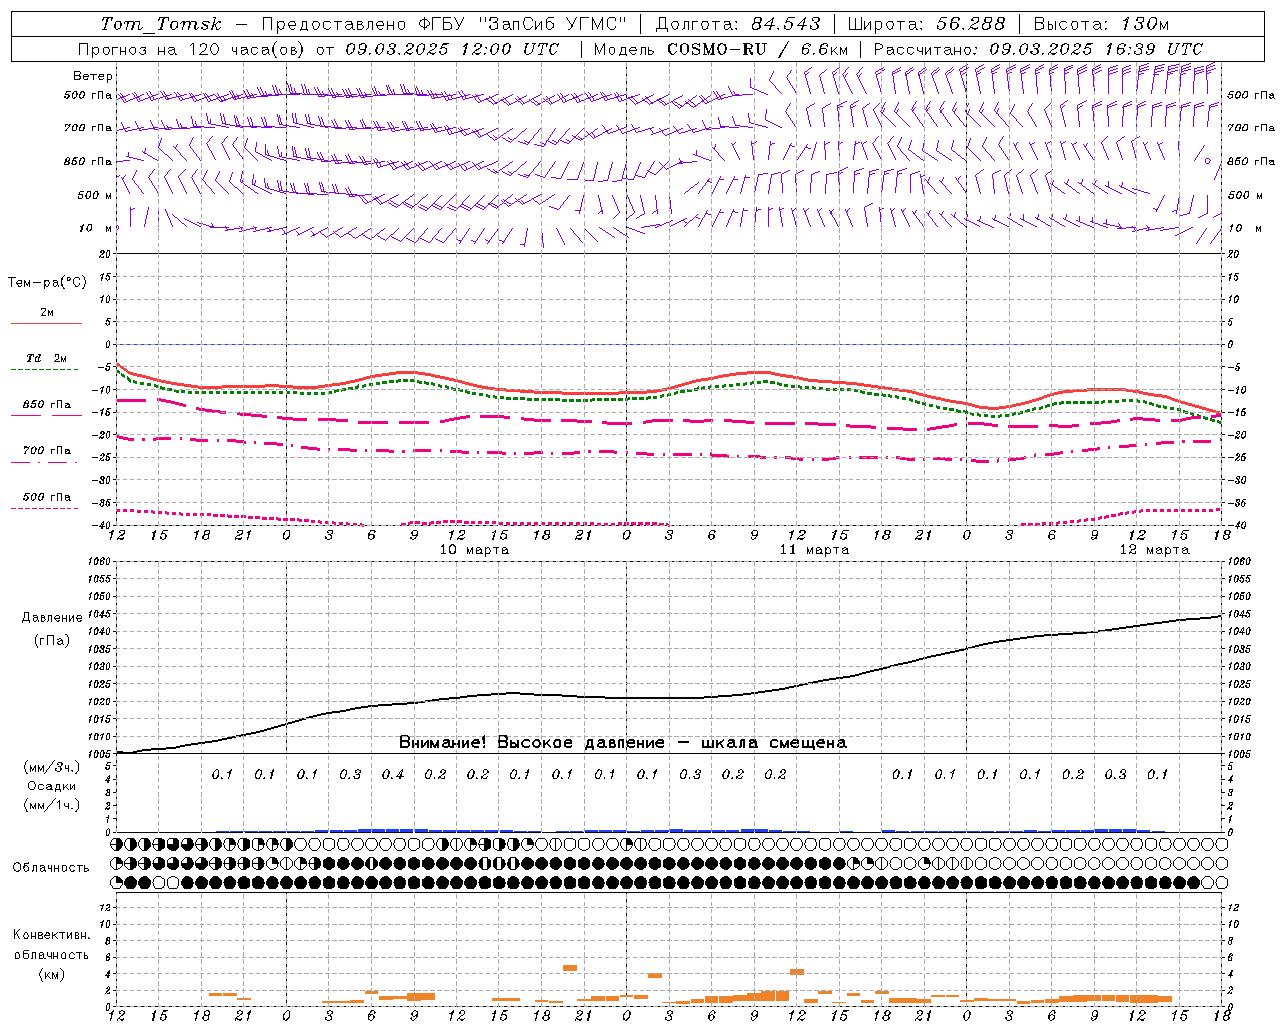Select the Модель COSMO-RU / 6.6км label

coord(721,49)
